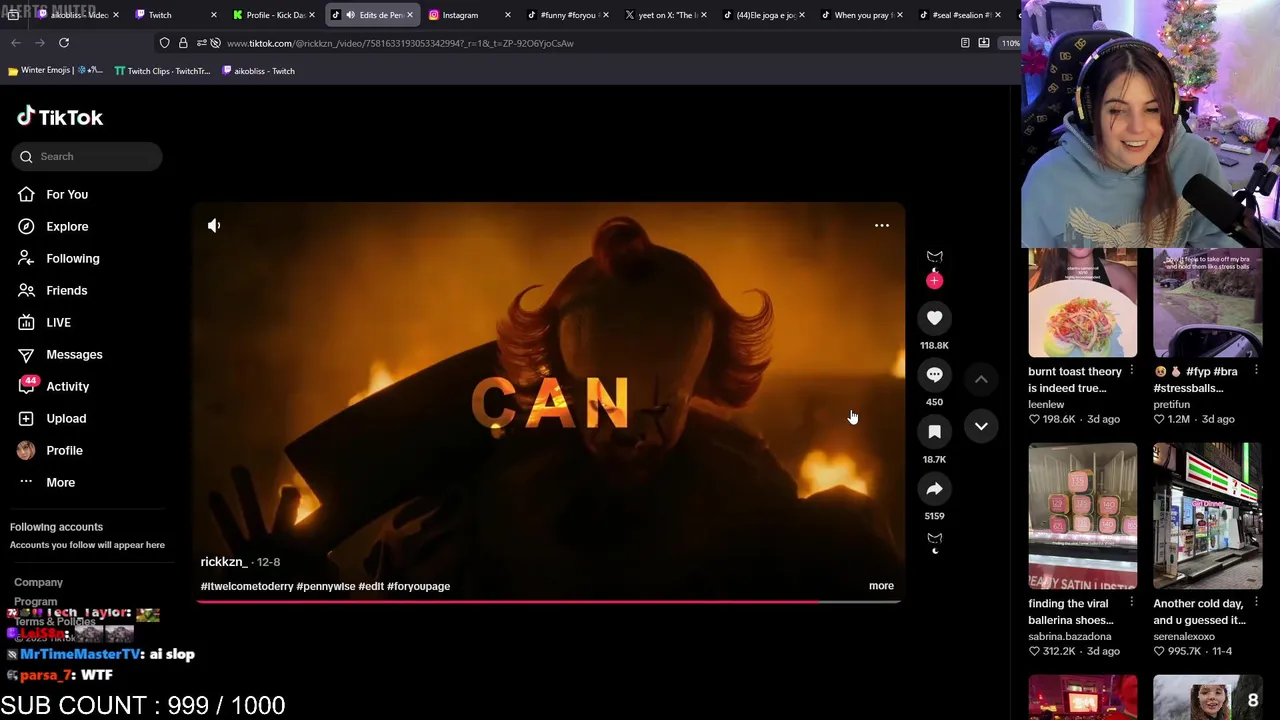The height and width of the screenshot is (720, 1280).
Task: Open the leenlew creator profile
Action: tap(1046, 404)
